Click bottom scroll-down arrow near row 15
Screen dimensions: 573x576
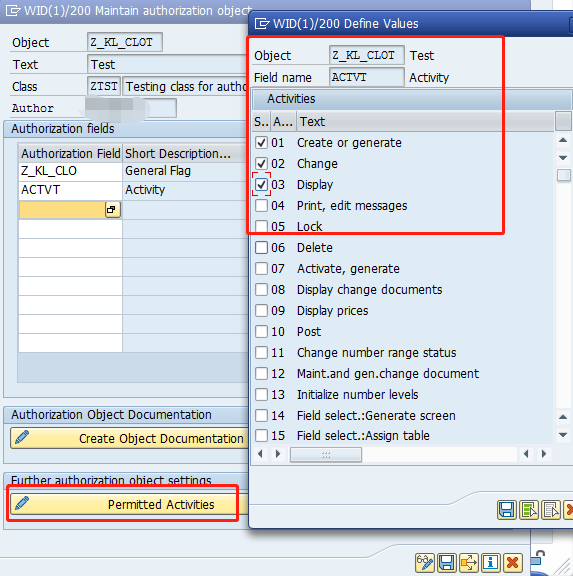pyautogui.click(x=563, y=435)
